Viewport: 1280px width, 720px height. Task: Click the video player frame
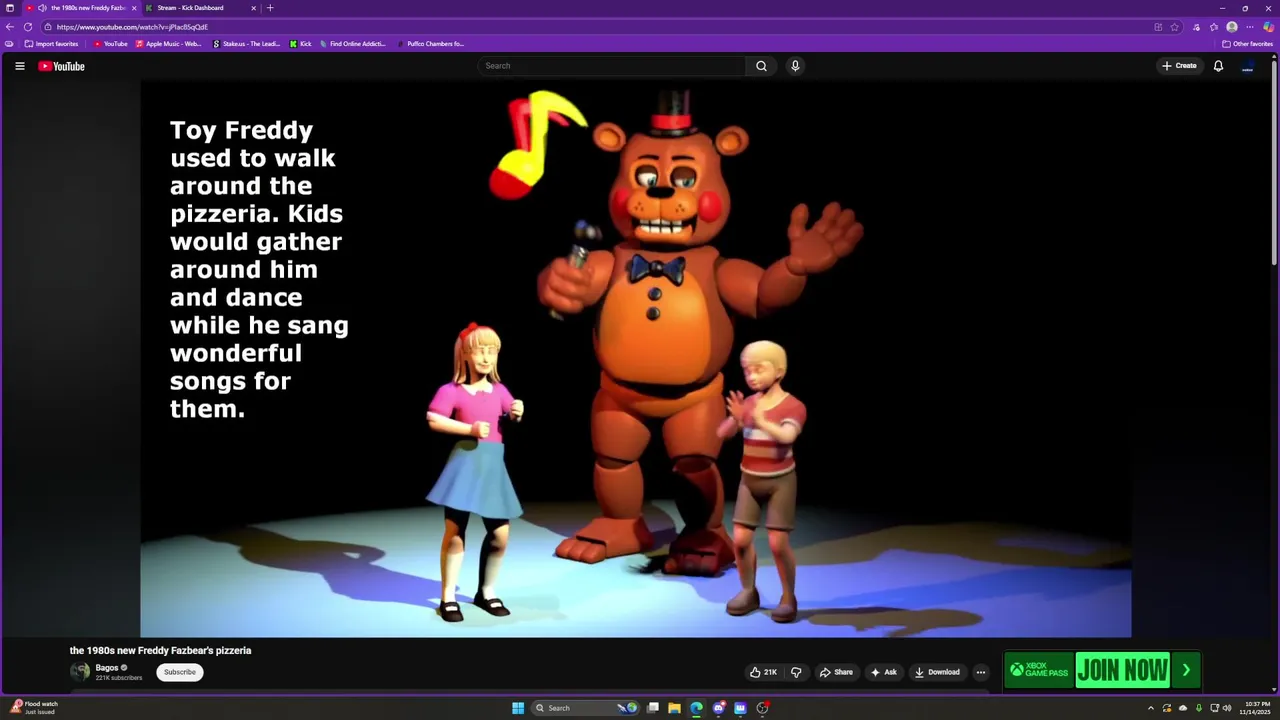[x=636, y=359]
